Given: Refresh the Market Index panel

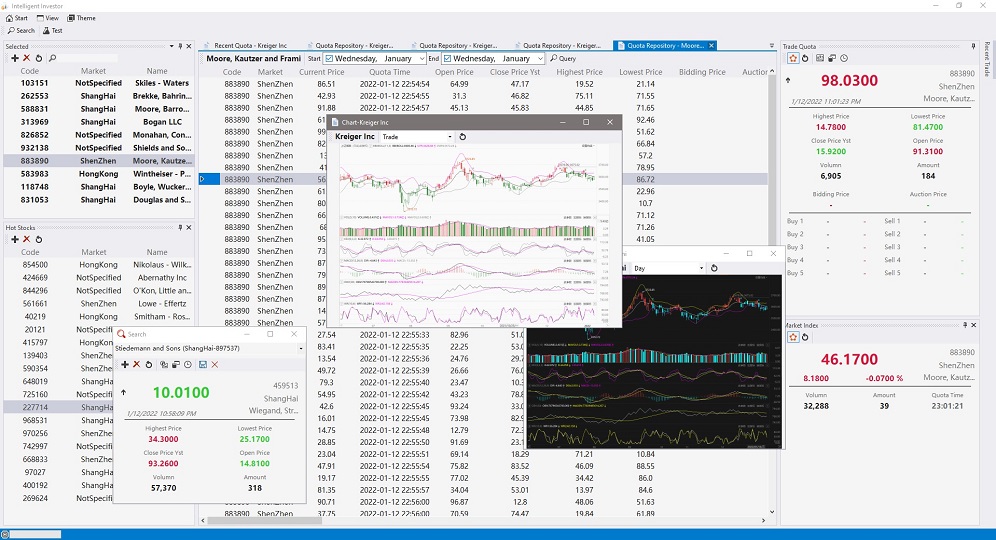Looking at the screenshot, I should point(805,337).
